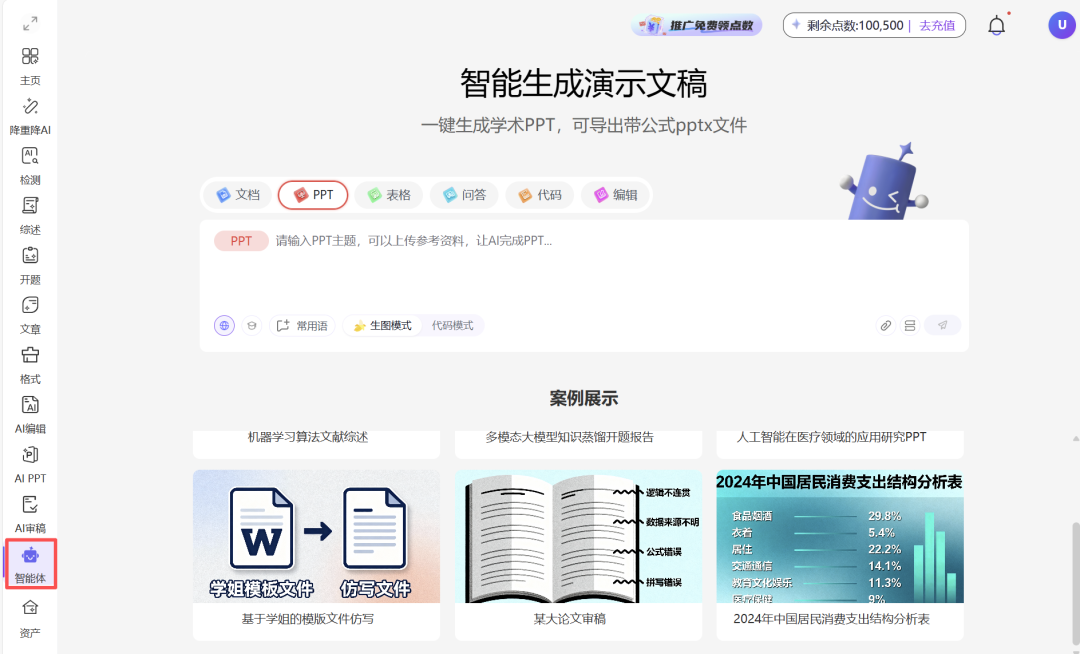
Task: Open the AI PPT sidebar tool
Action: click(x=30, y=465)
